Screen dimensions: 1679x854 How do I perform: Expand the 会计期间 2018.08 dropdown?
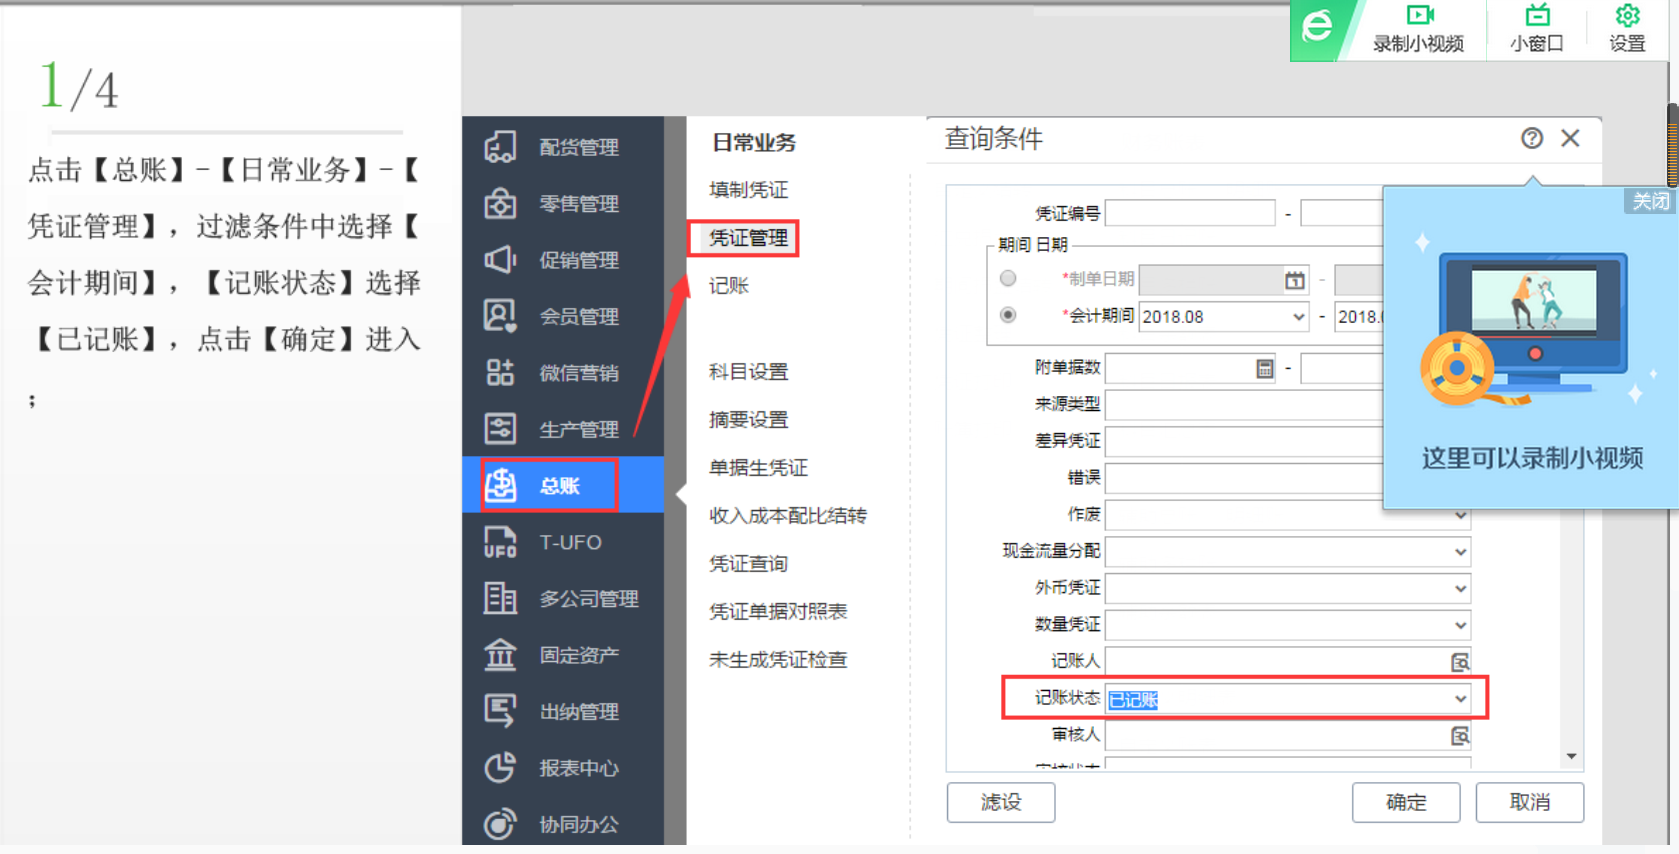[1298, 317]
